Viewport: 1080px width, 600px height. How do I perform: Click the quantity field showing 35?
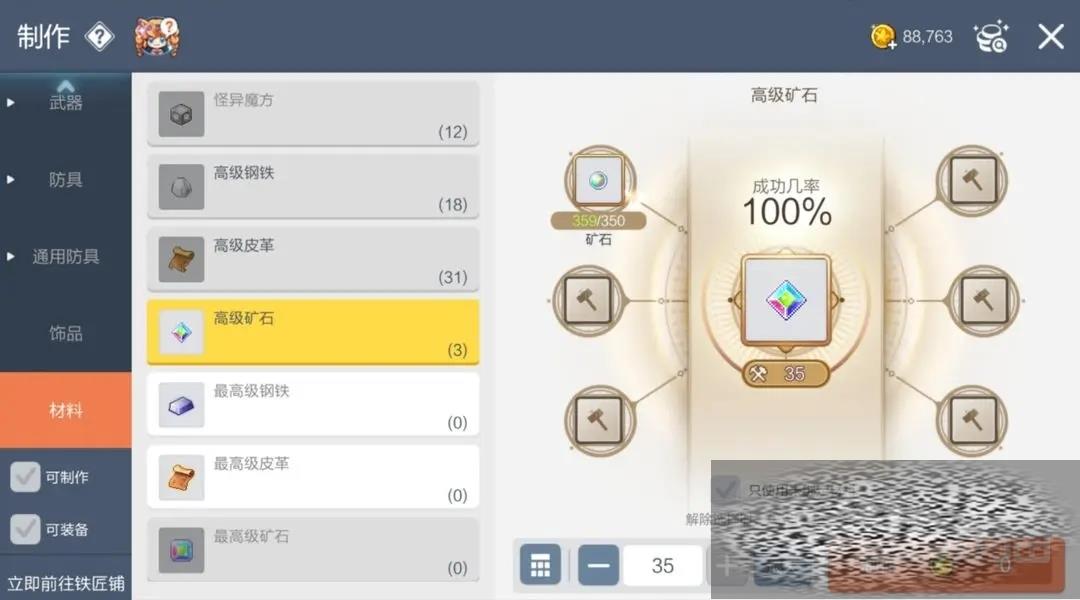coord(663,566)
